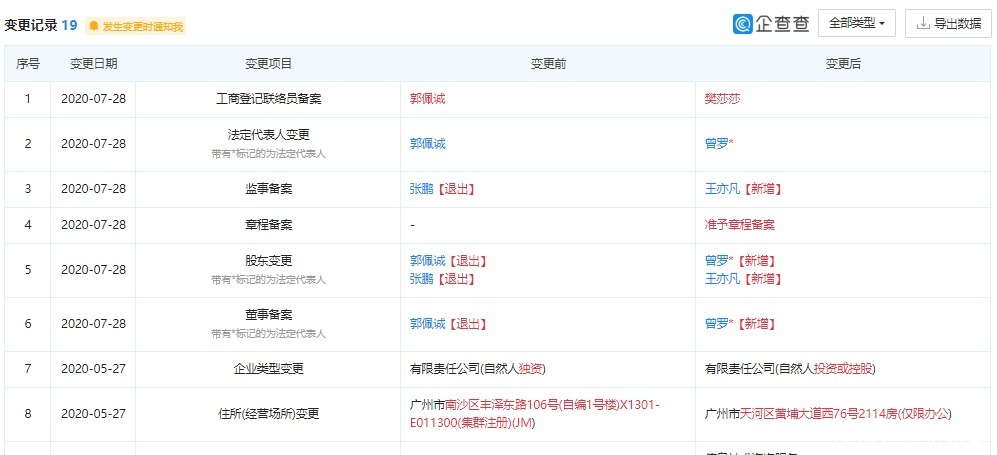Click the bell icon for change notifications
Image resolution: width=997 pixels, height=455 pixels.
[94, 26]
